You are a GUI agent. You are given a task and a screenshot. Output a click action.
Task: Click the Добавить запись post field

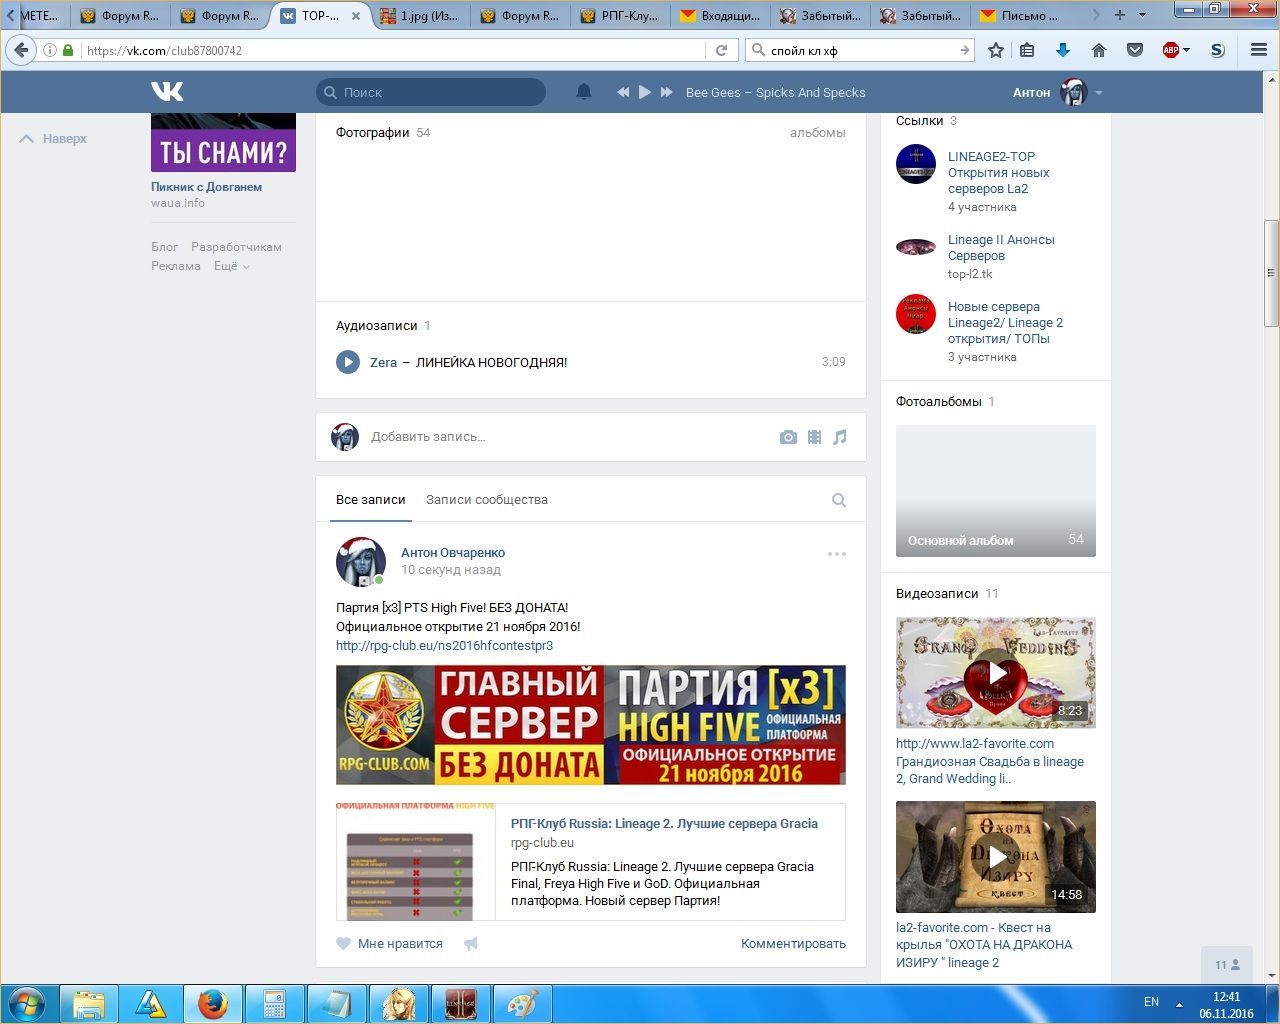point(570,437)
